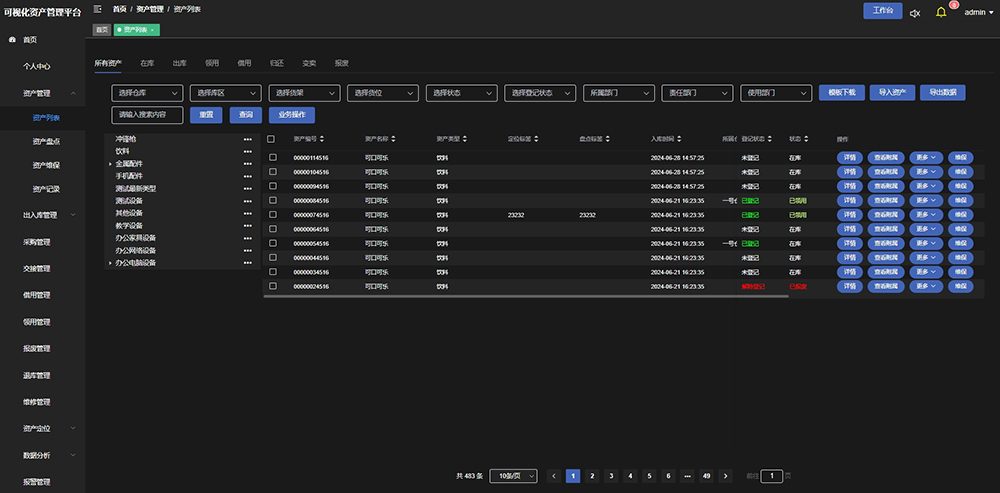1000x493 pixels.
Task: Tick the checkbox for asset 00000114516
Action: pyautogui.click(x=272, y=158)
